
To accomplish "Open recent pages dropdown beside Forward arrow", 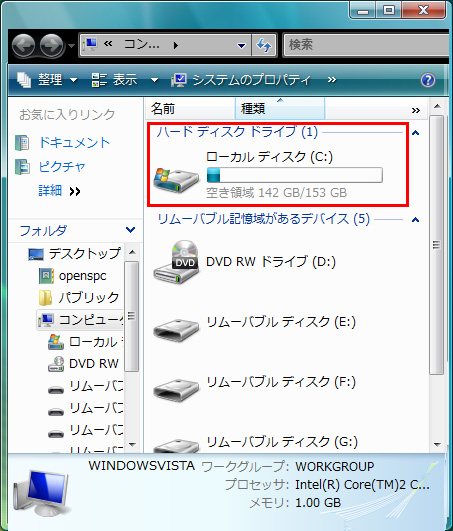I will 71,45.
